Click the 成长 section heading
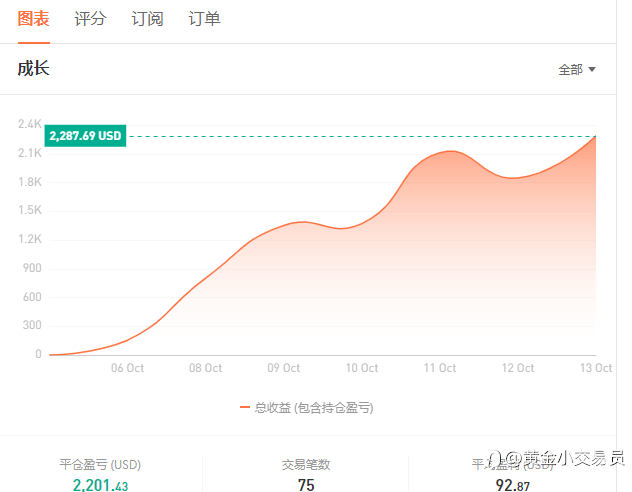Image resolution: width=632 pixels, height=492 pixels. click(33, 69)
